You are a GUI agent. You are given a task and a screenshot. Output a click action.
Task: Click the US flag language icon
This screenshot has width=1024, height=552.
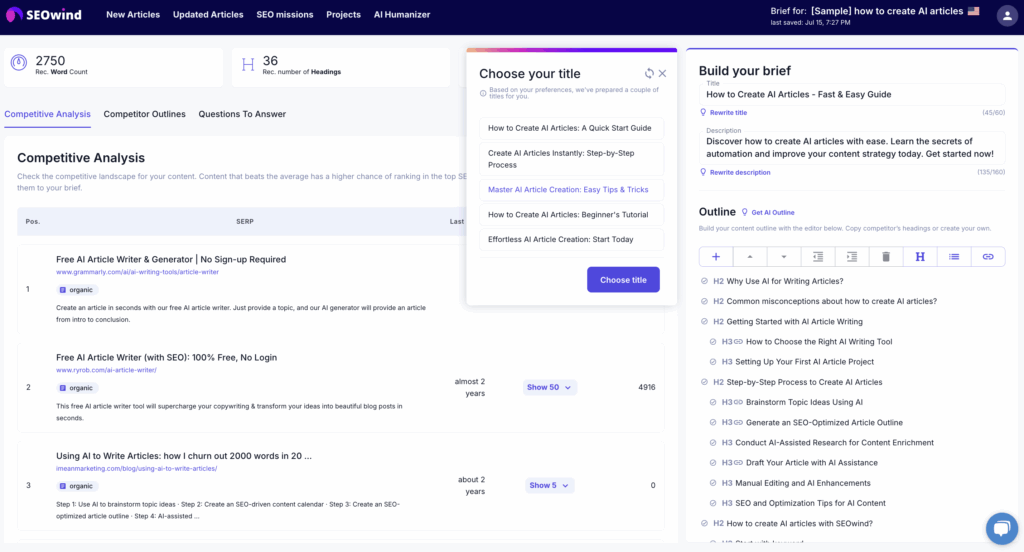pos(974,11)
